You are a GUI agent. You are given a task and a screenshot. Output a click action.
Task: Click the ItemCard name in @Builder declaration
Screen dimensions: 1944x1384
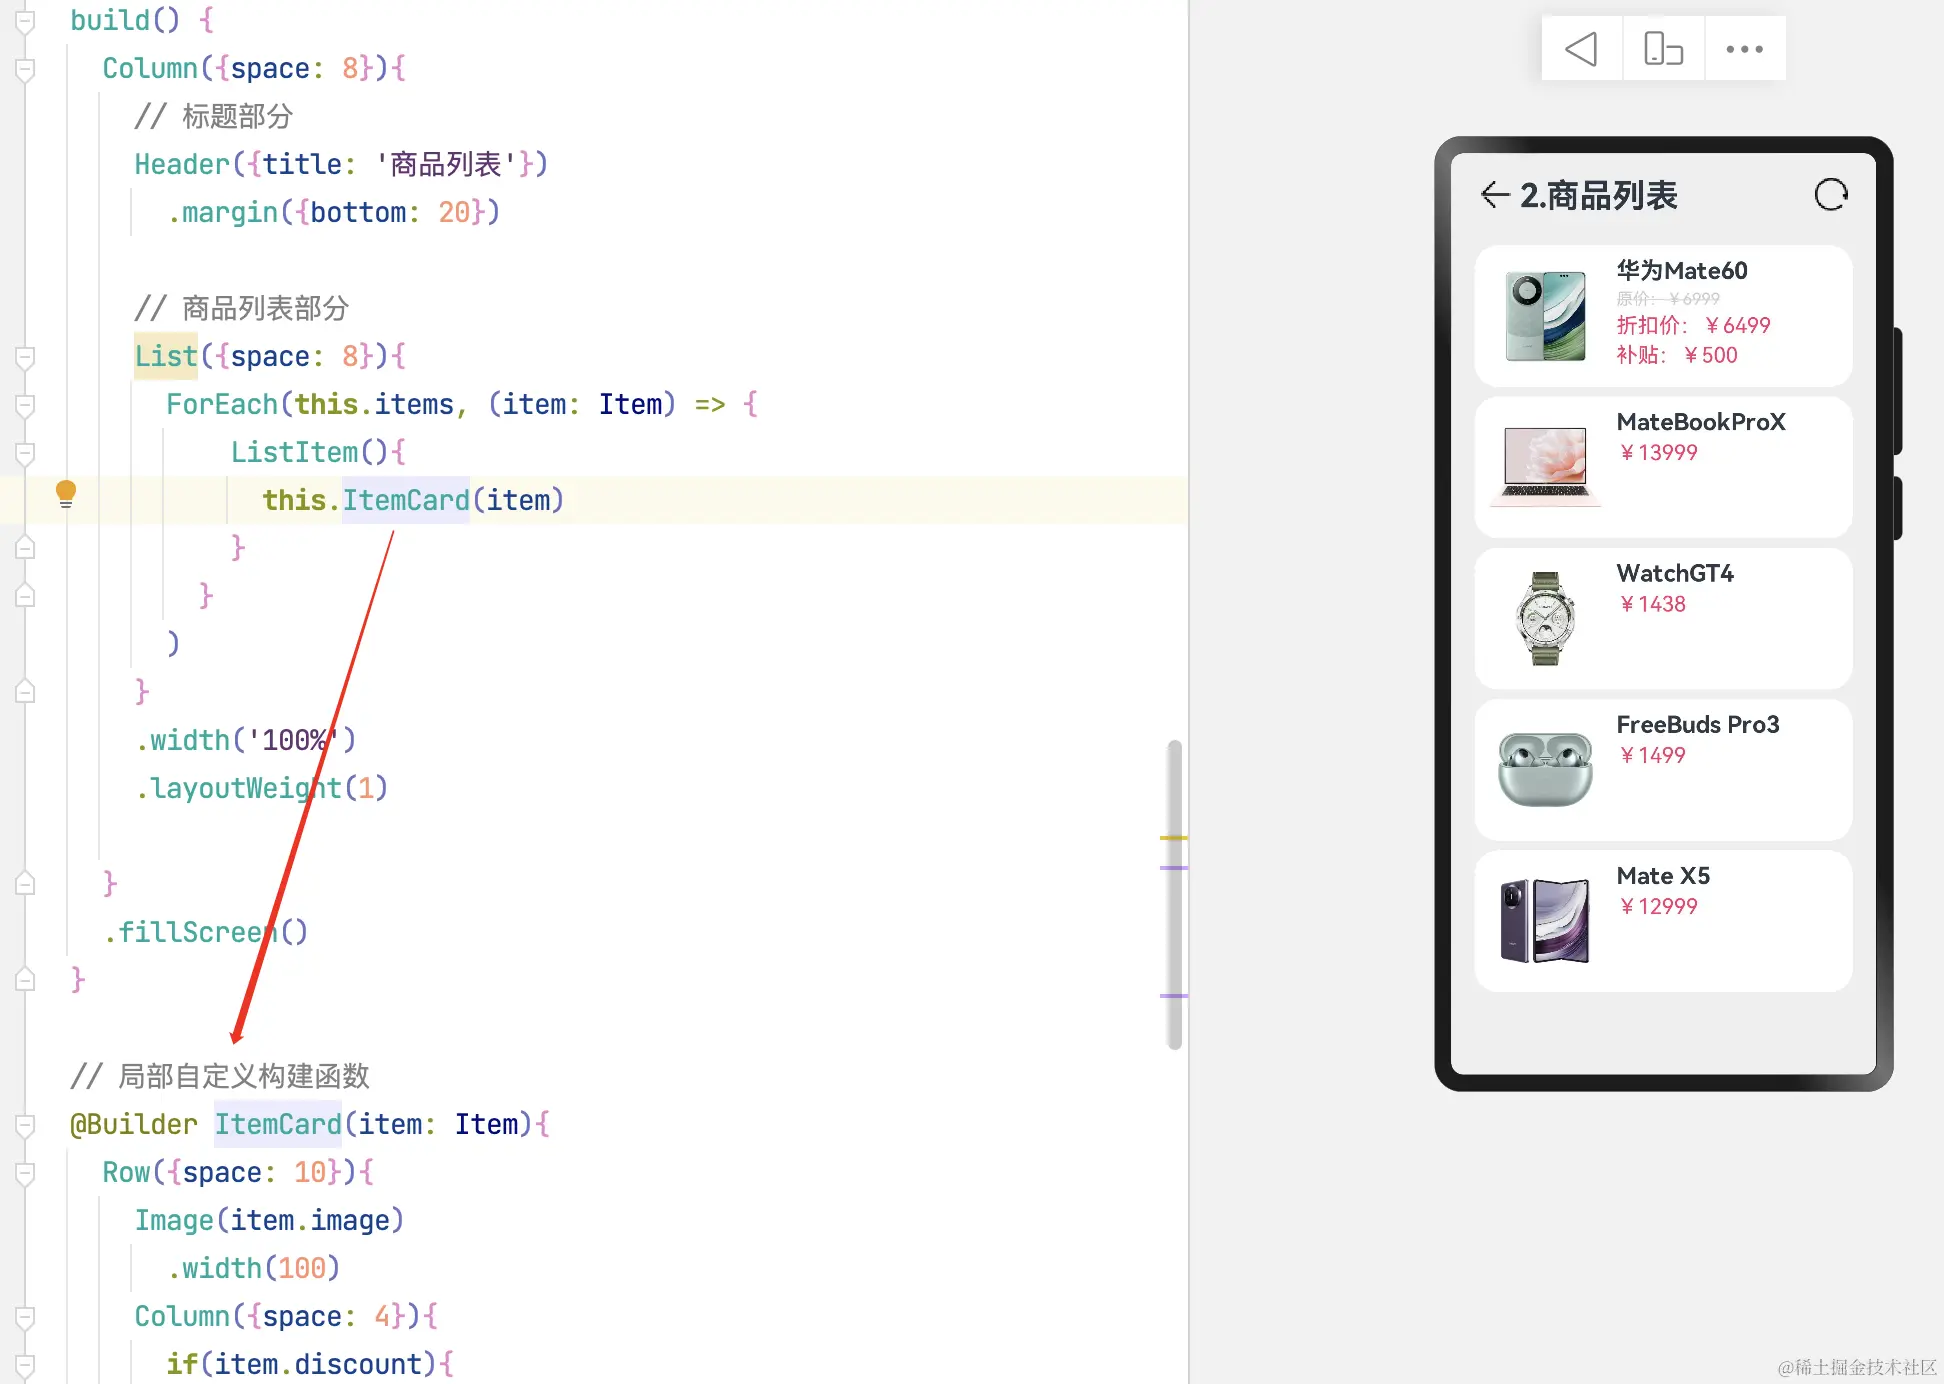pyautogui.click(x=278, y=1124)
